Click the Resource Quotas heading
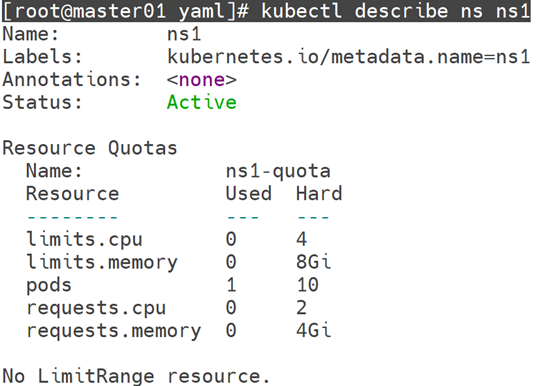547x386 pixels. (x=90, y=148)
